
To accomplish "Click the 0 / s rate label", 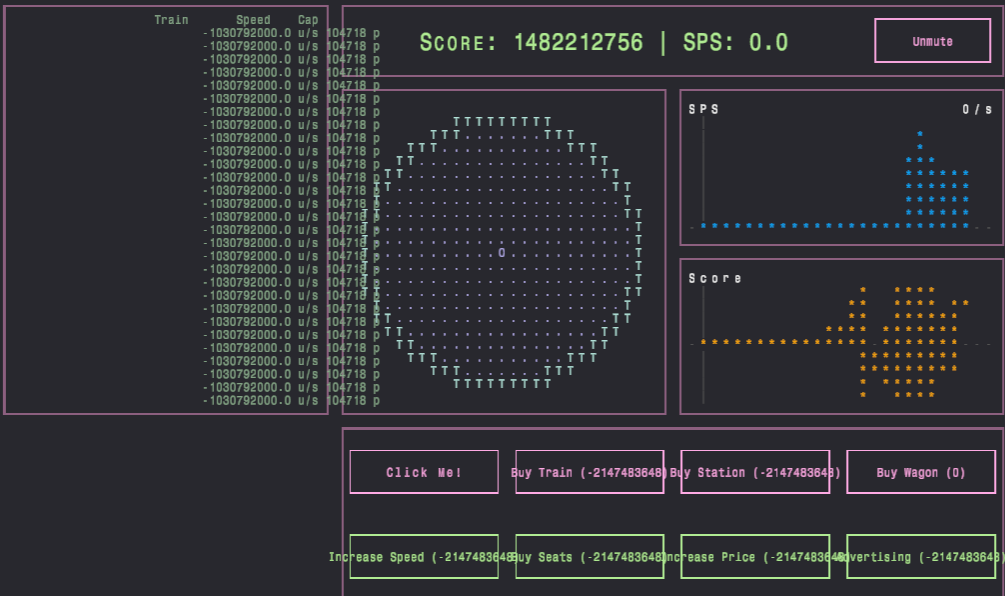I will [x=977, y=109].
